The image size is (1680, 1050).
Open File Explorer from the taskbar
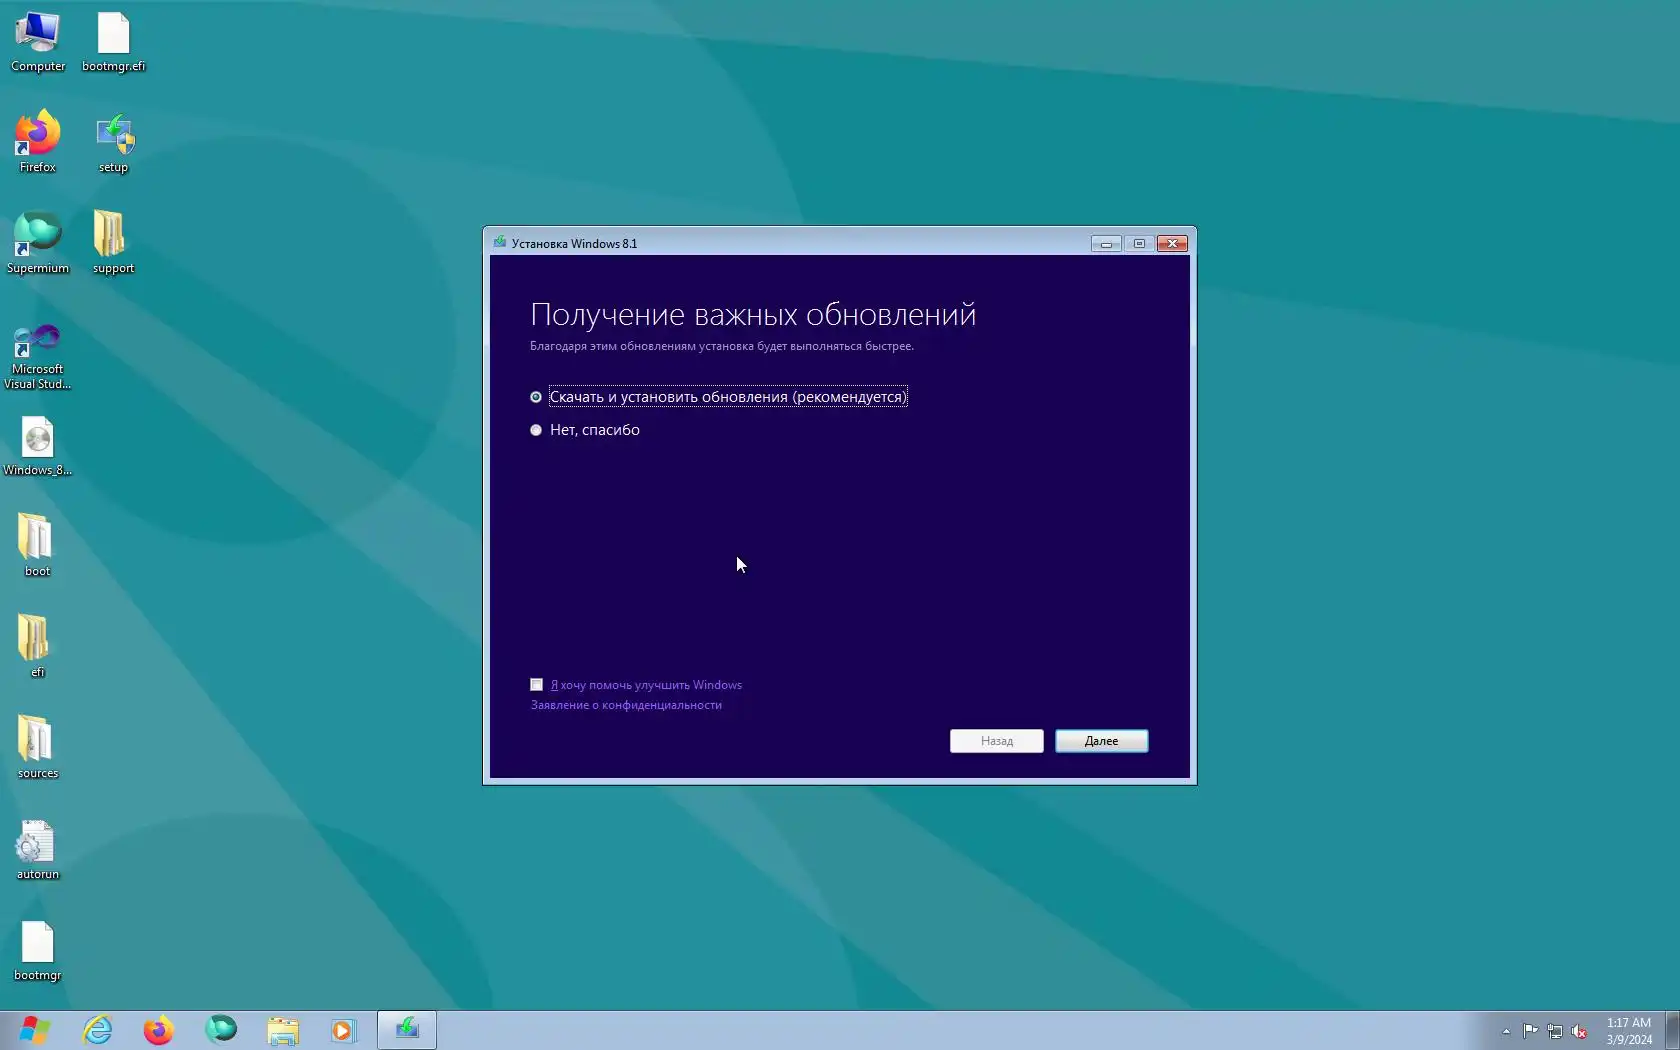pos(283,1030)
